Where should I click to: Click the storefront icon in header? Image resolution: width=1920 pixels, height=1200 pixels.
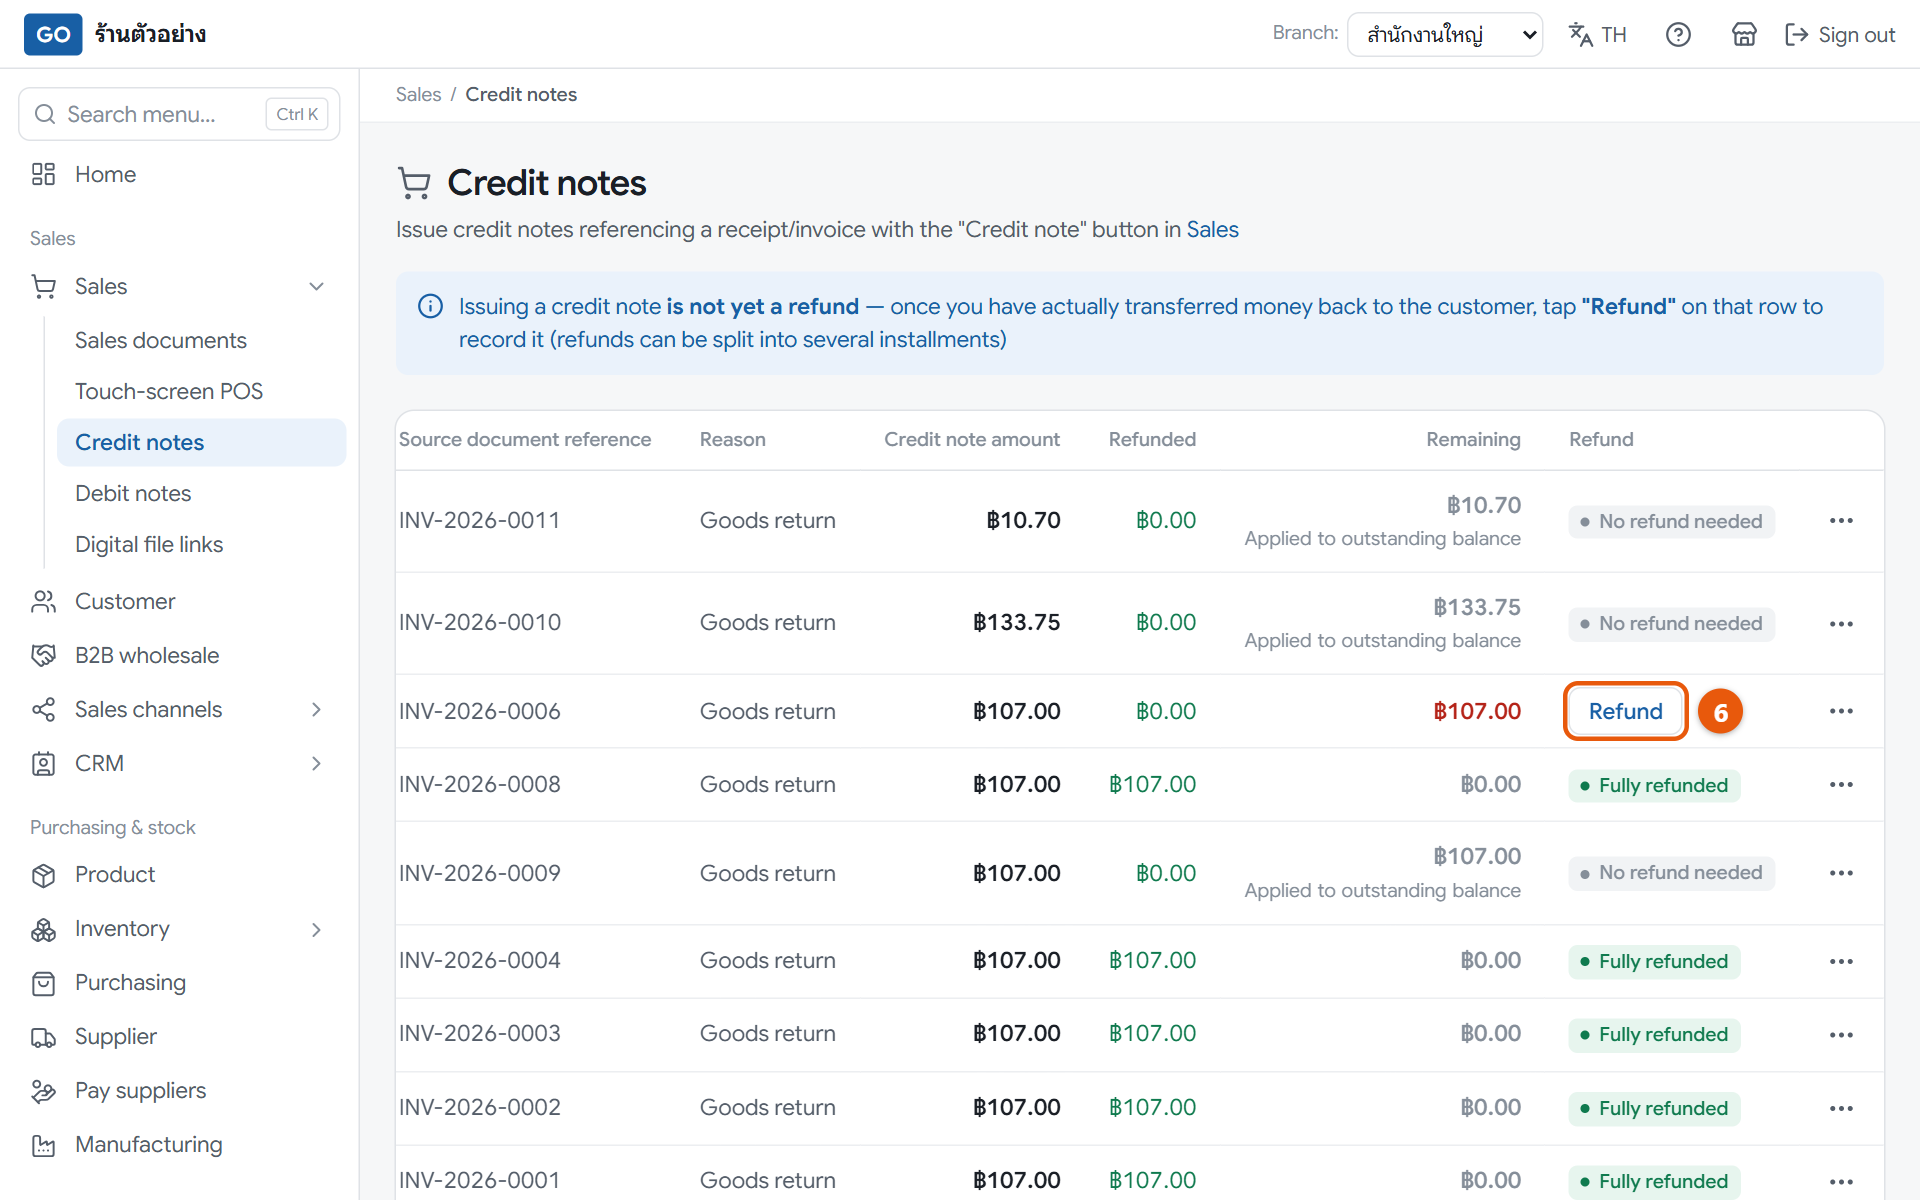tap(1744, 35)
